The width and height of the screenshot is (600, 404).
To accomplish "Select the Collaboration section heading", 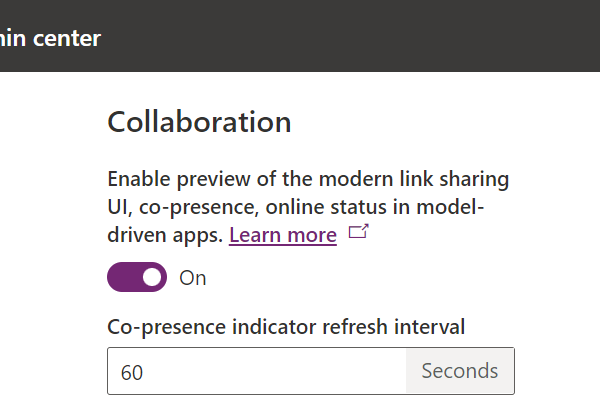I will [199, 122].
